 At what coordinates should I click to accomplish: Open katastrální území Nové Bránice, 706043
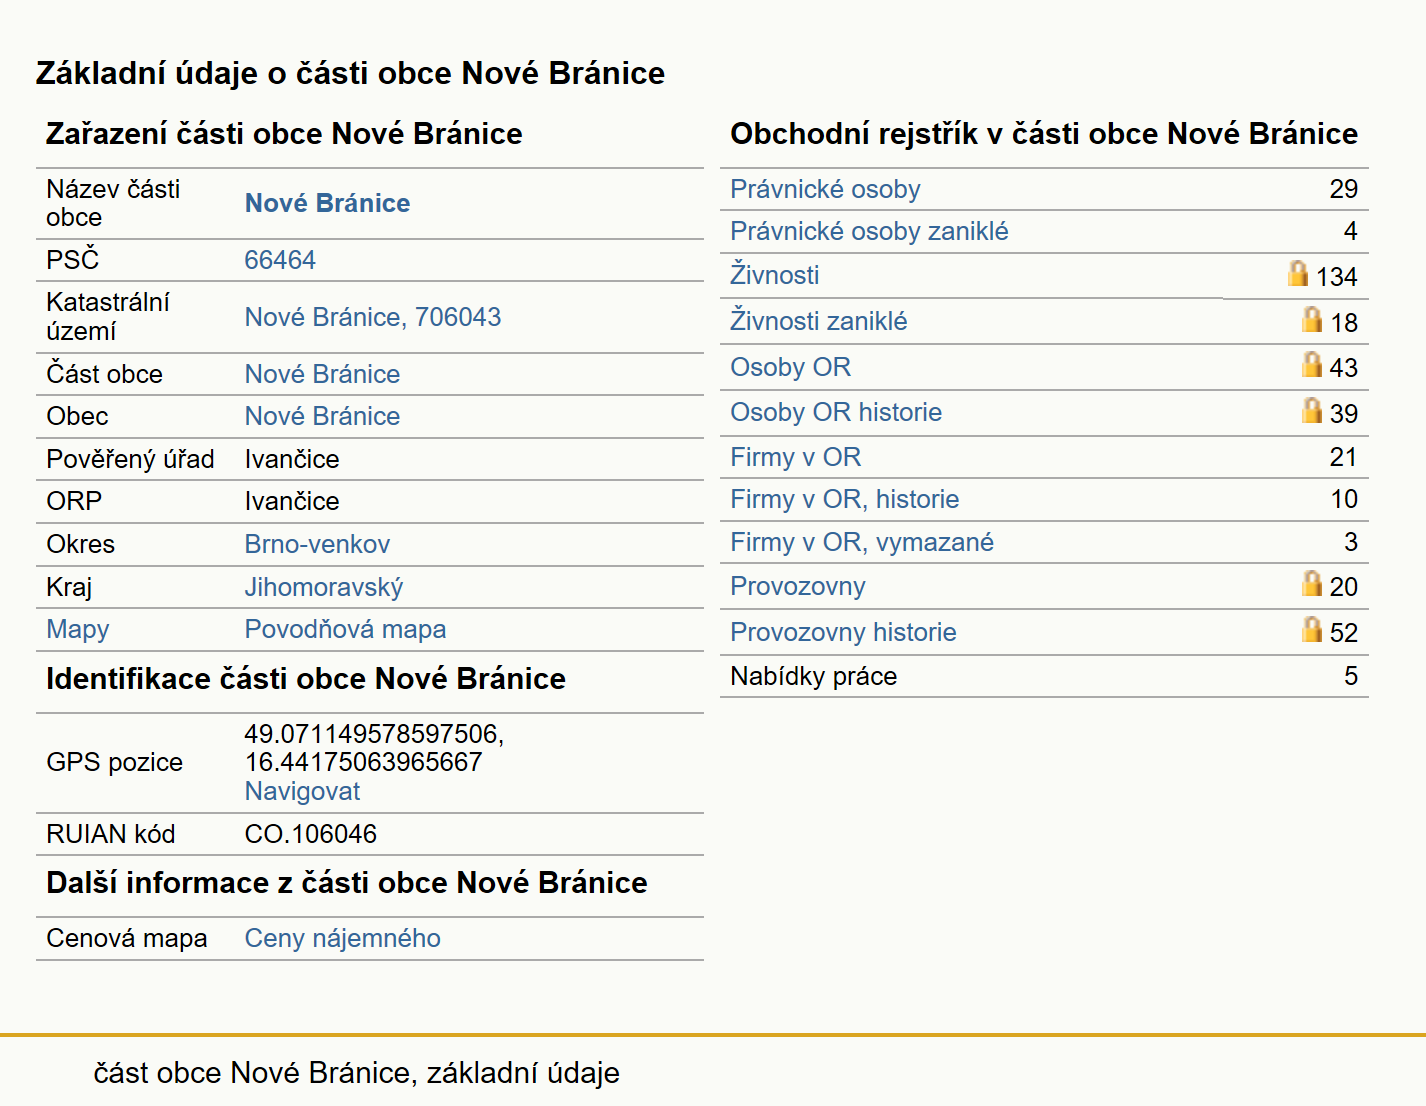pyautogui.click(x=373, y=317)
